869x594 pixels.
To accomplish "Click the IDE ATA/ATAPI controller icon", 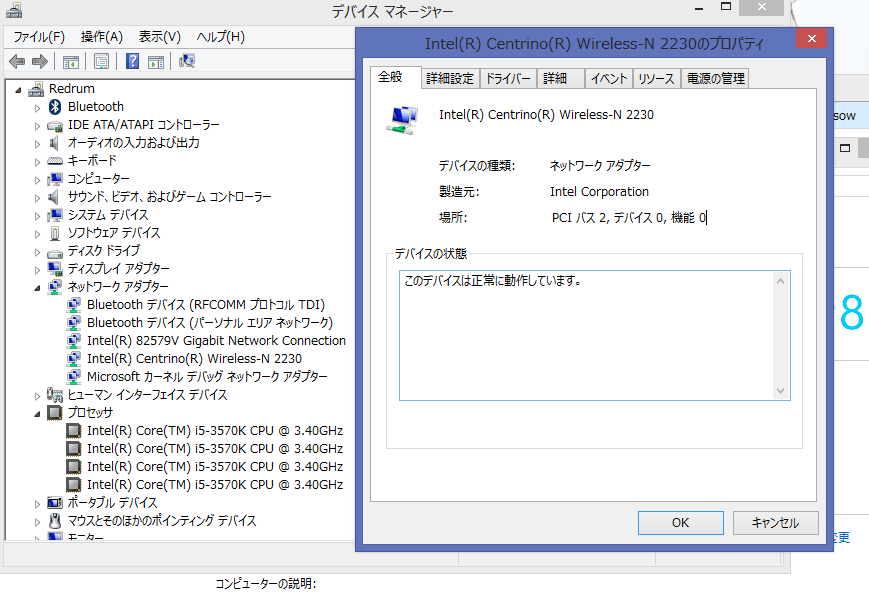I will tap(55, 125).
